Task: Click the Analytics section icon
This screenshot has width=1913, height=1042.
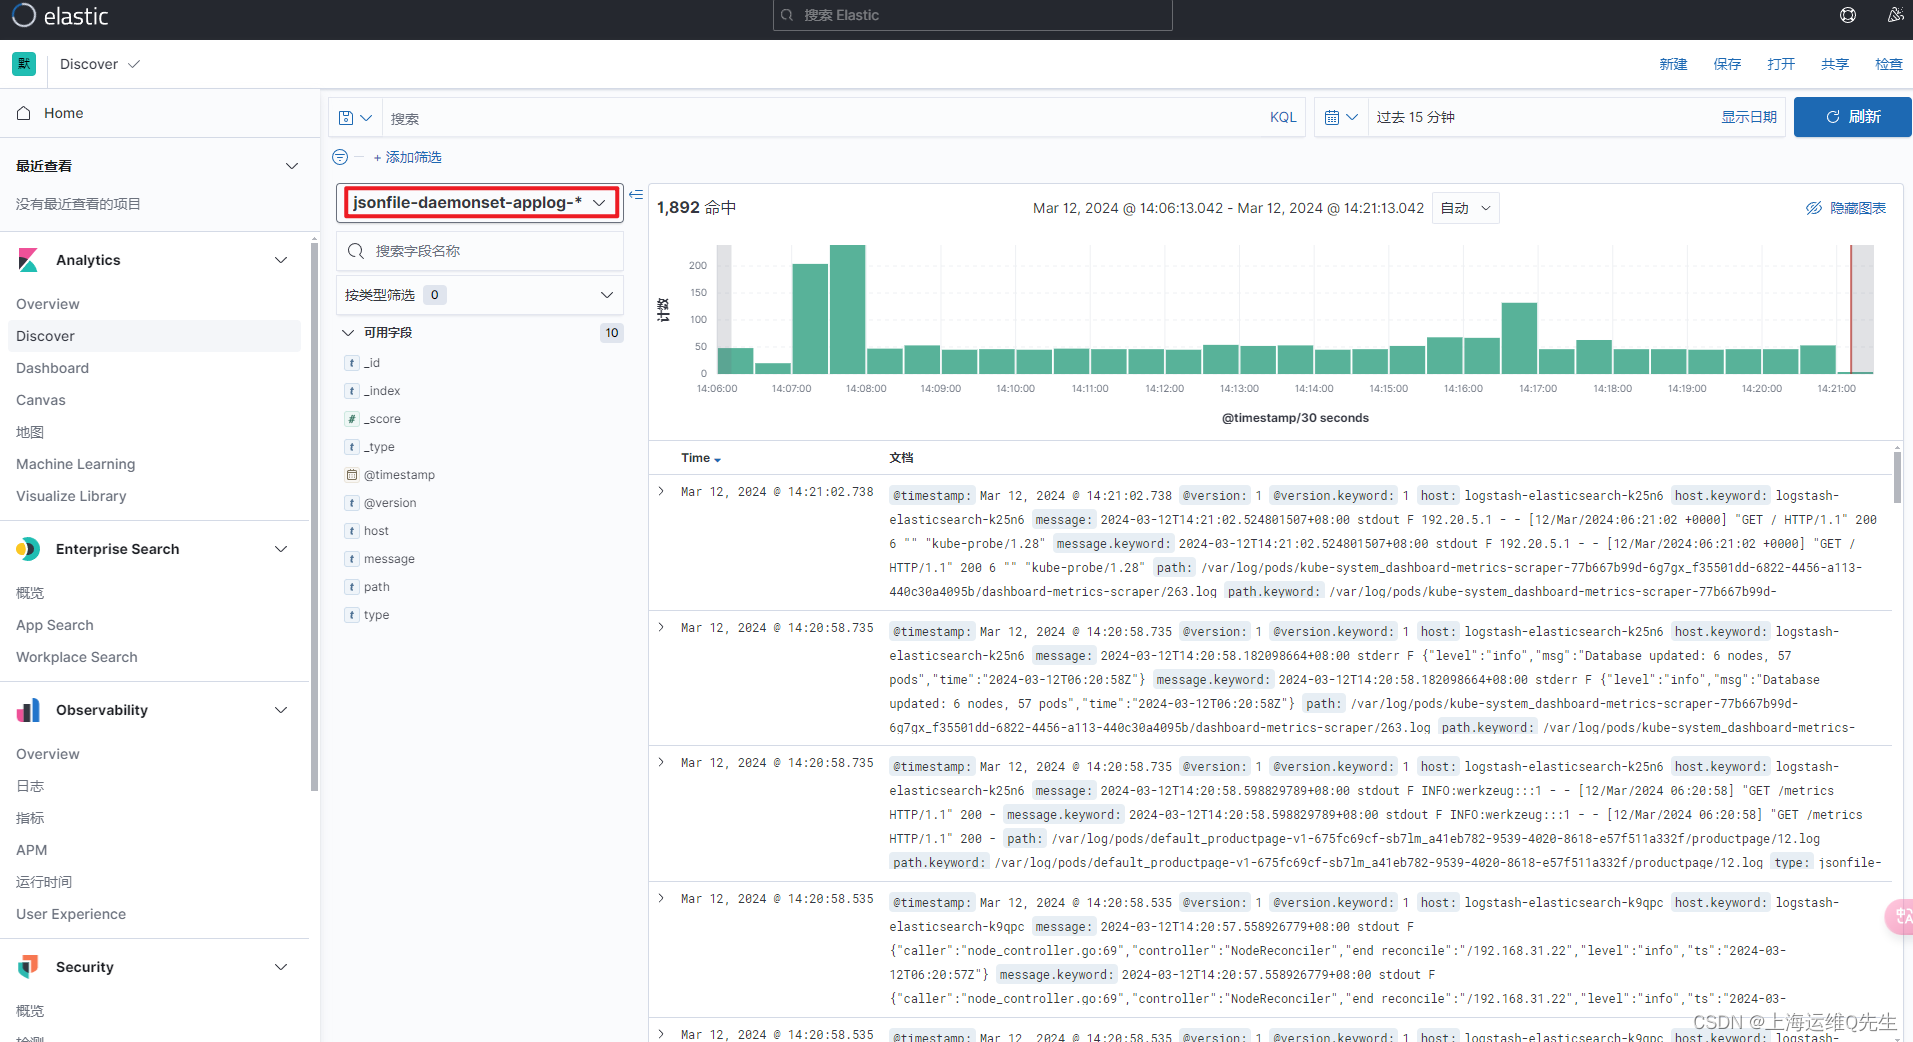Action: coord(28,260)
